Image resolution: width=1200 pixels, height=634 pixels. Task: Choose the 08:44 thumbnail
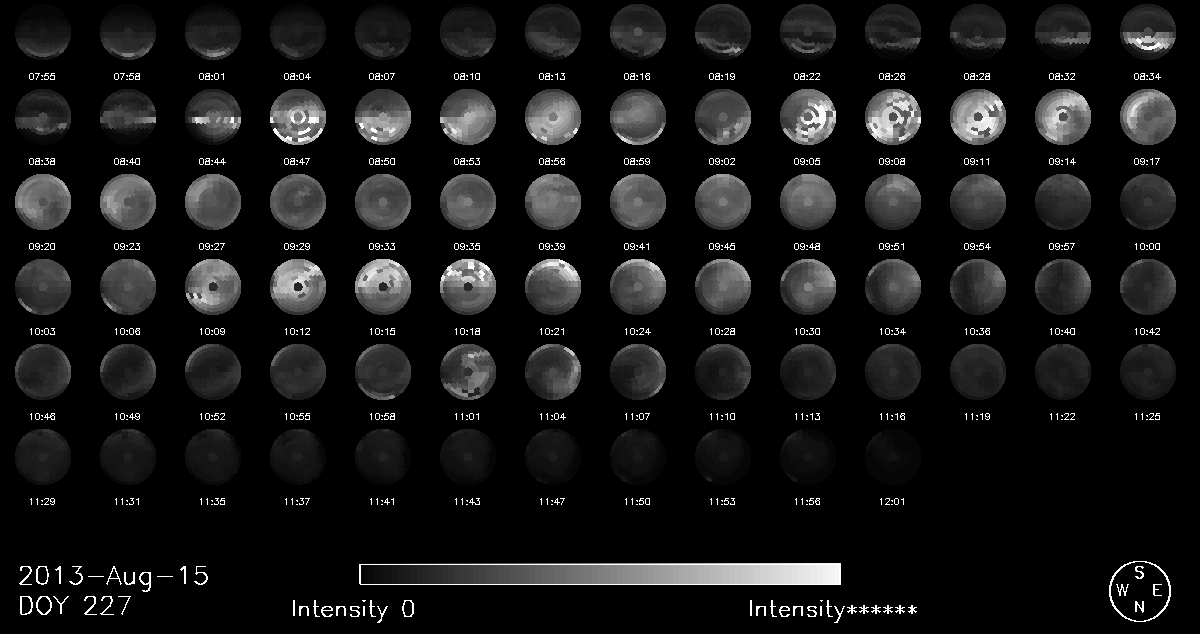pyautogui.click(x=212, y=117)
